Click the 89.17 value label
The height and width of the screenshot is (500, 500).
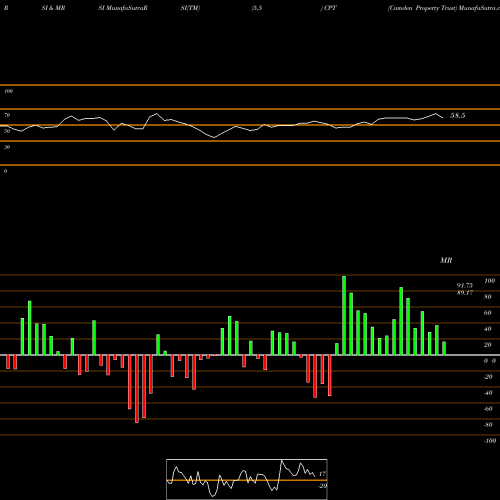coord(465,293)
